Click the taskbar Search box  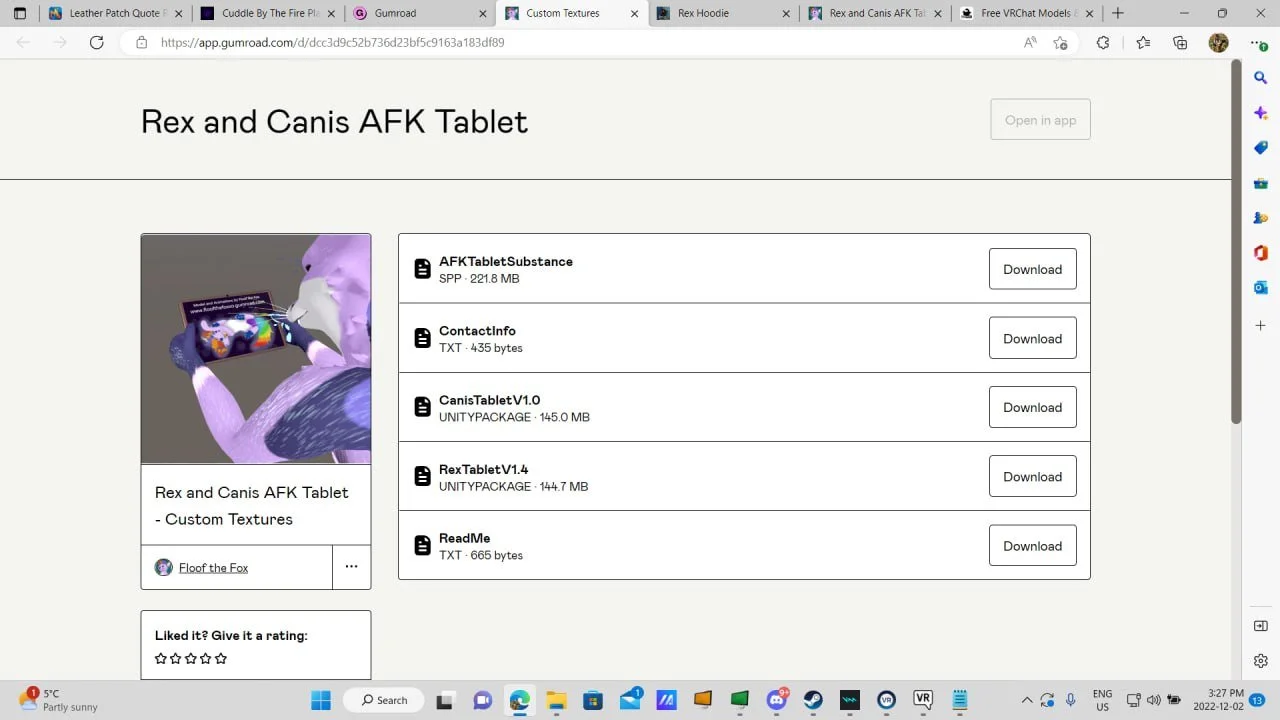385,700
